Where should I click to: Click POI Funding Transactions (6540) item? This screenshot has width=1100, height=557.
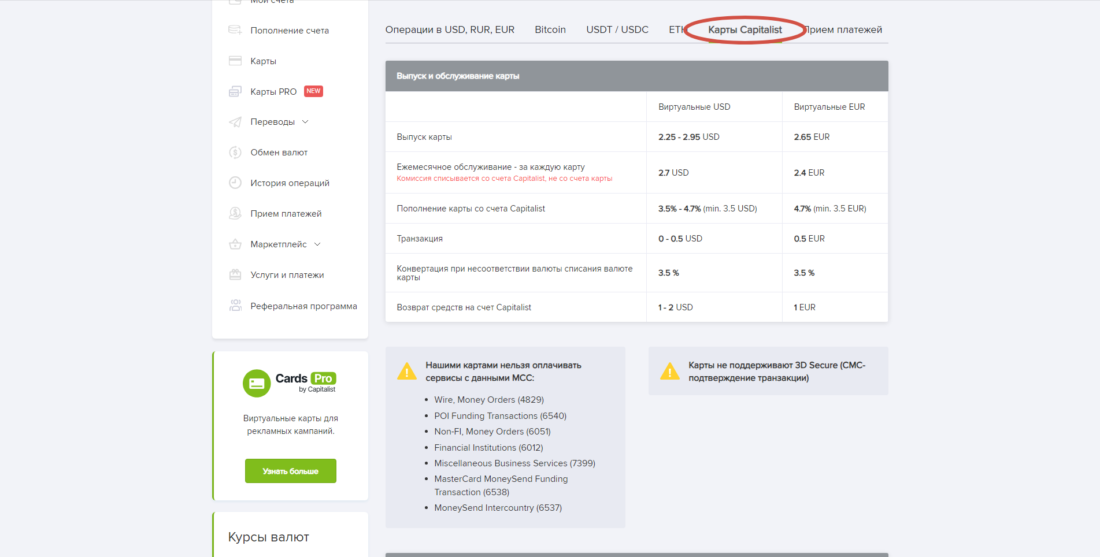pyautogui.click(x=500, y=415)
